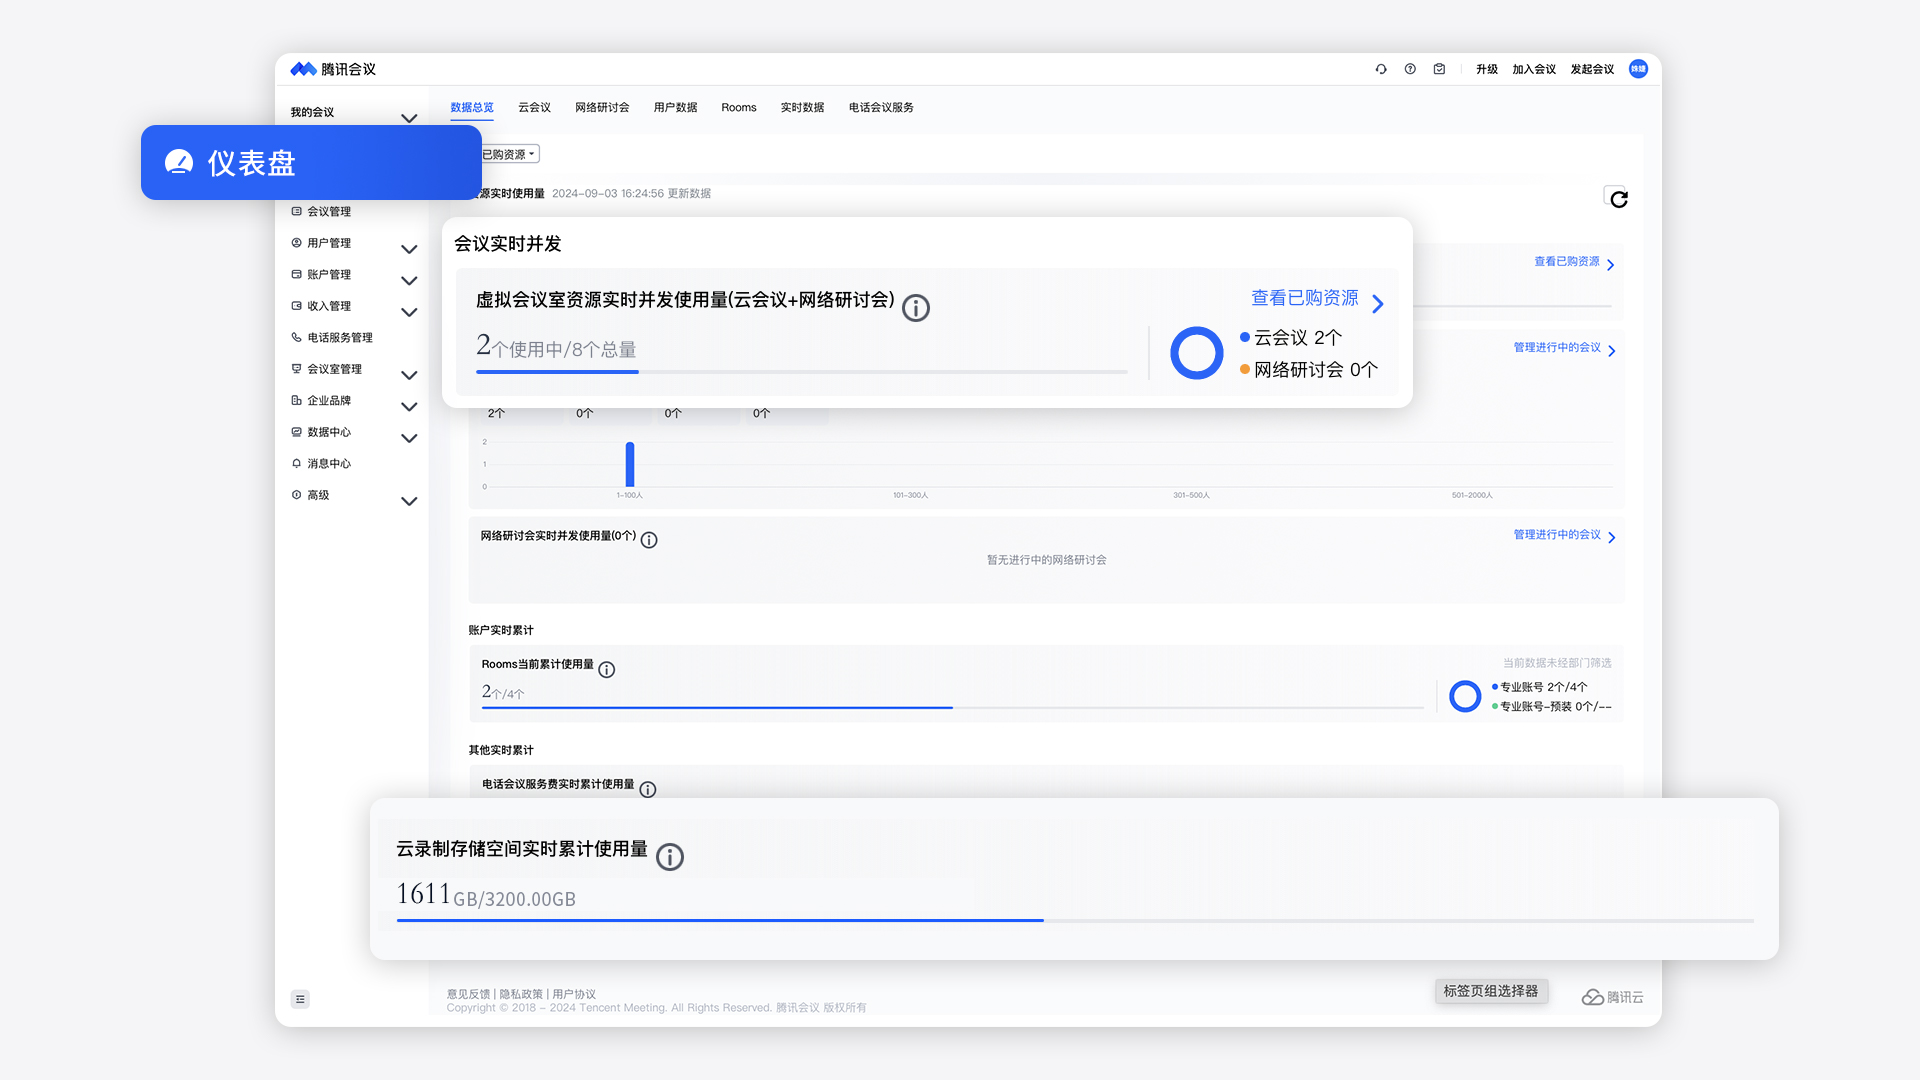Image resolution: width=1920 pixels, height=1080 pixels.
Task: Click the 高级 sidebar icon
Action: click(296, 495)
